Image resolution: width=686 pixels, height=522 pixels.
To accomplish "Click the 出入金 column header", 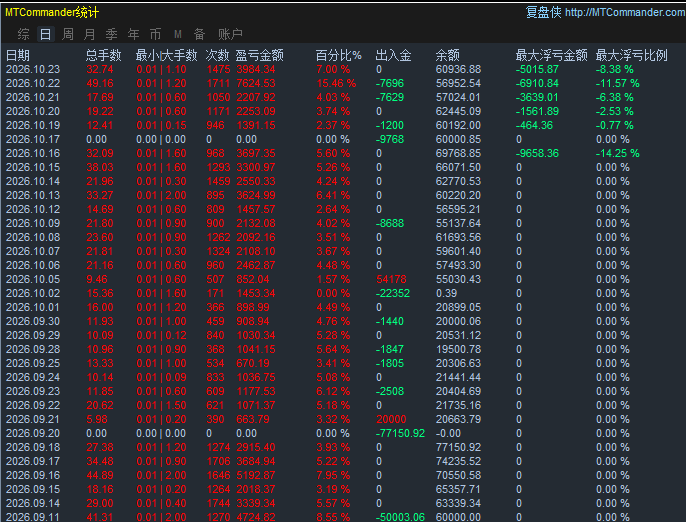I will 393,55.
